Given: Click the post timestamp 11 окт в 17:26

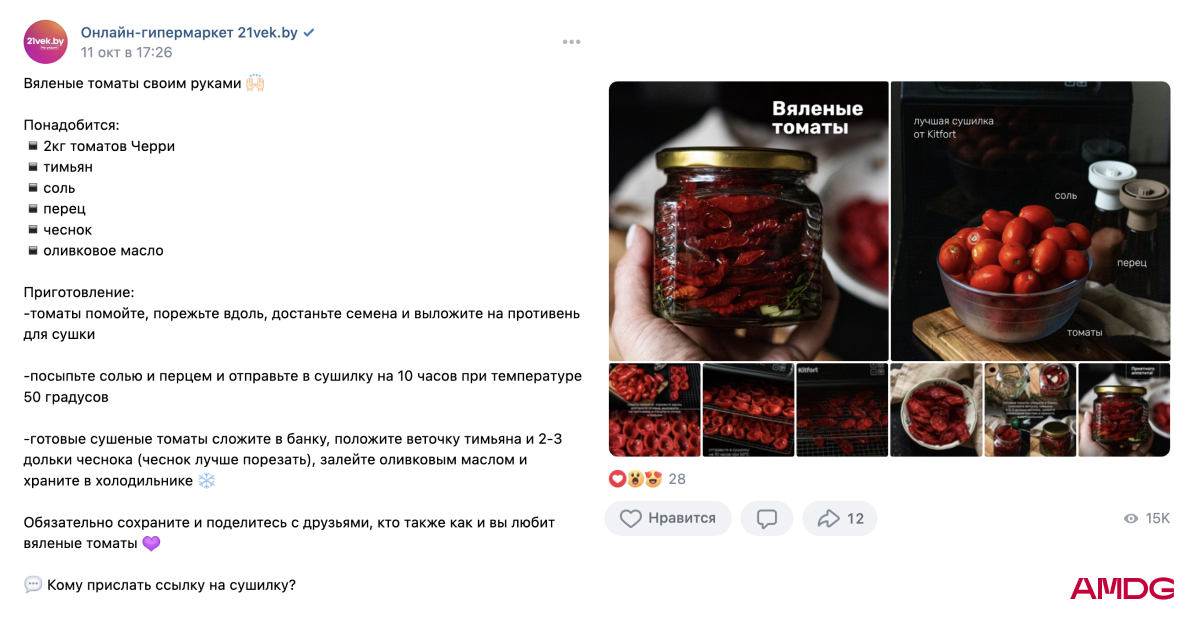Looking at the screenshot, I should [x=126, y=52].
